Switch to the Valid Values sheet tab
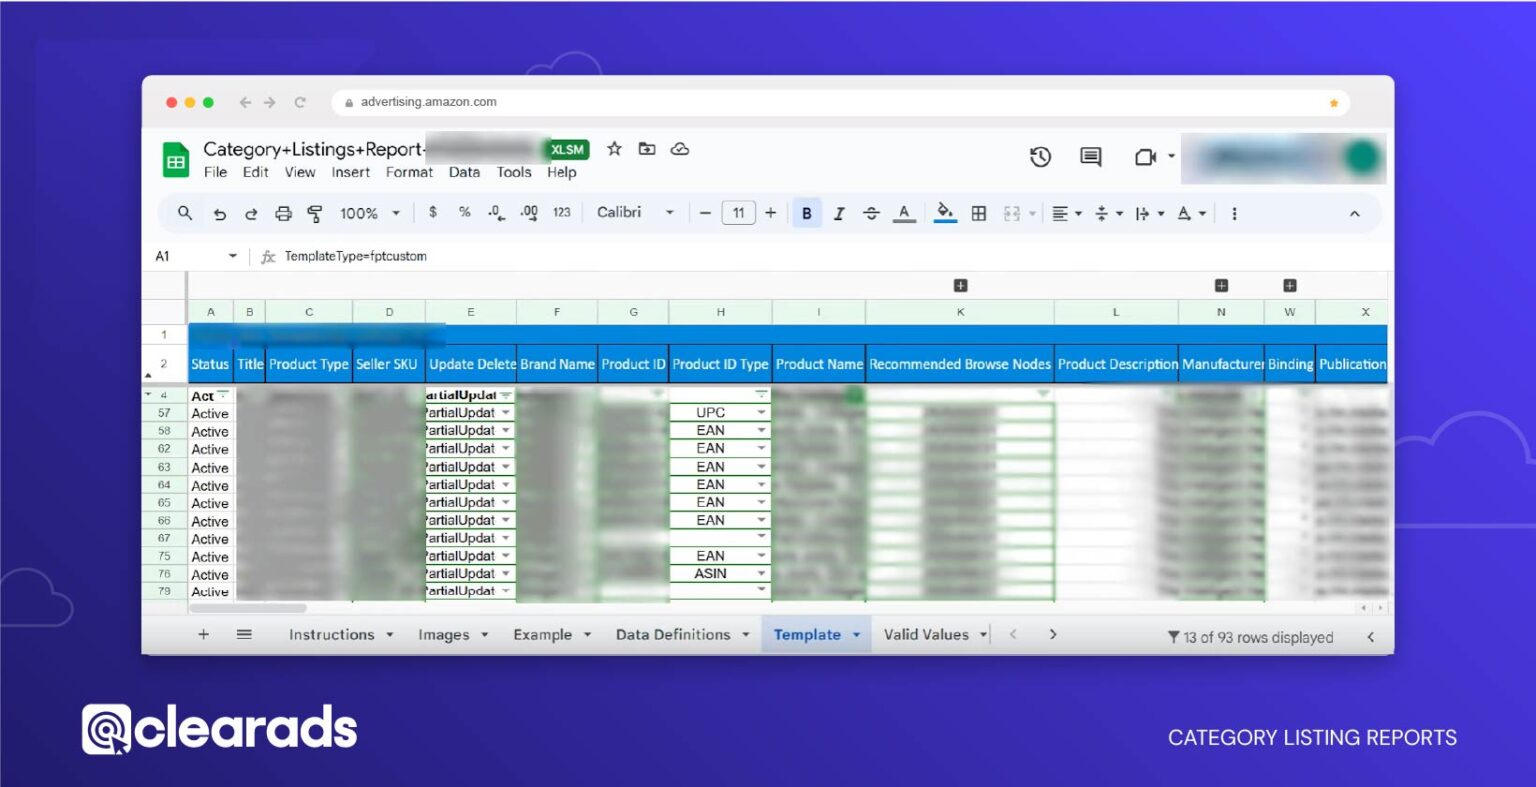Screen dimensions: 1536x787 click(926, 634)
